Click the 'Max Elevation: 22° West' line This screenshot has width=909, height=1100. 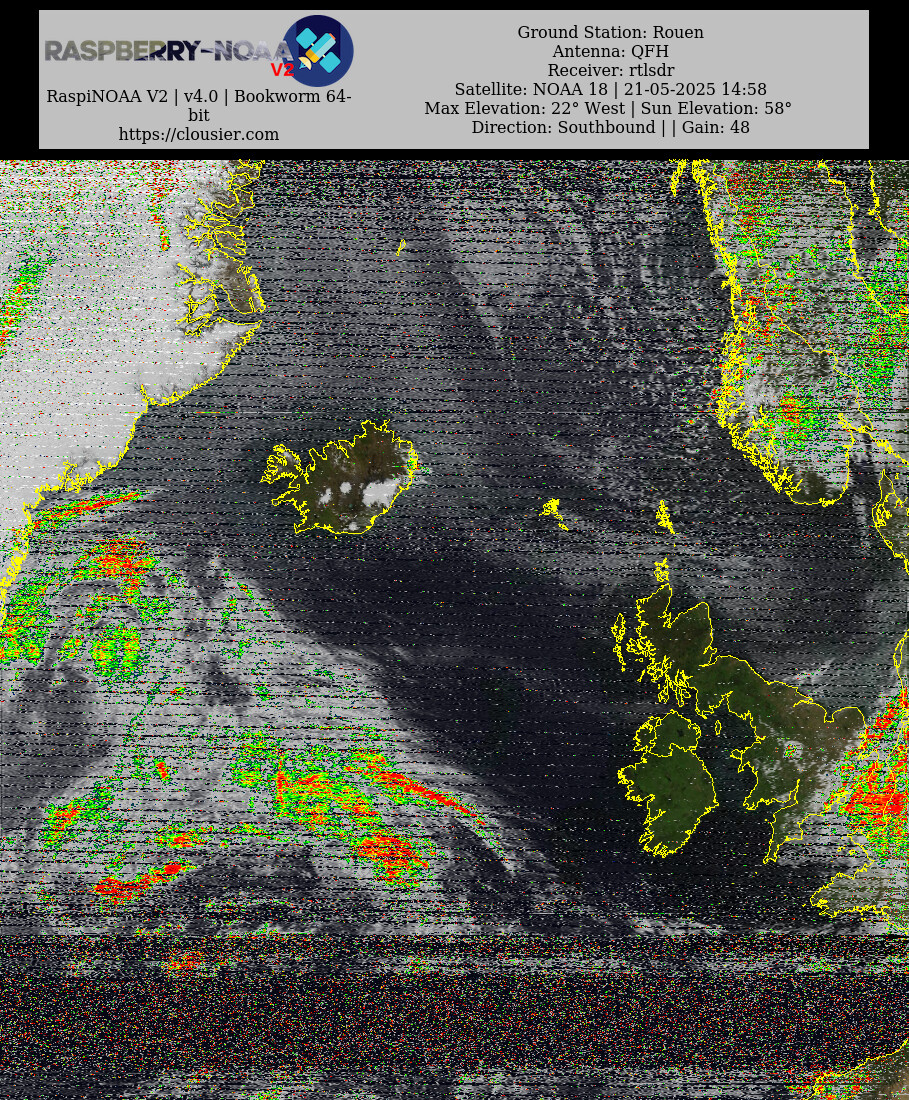coord(608,108)
